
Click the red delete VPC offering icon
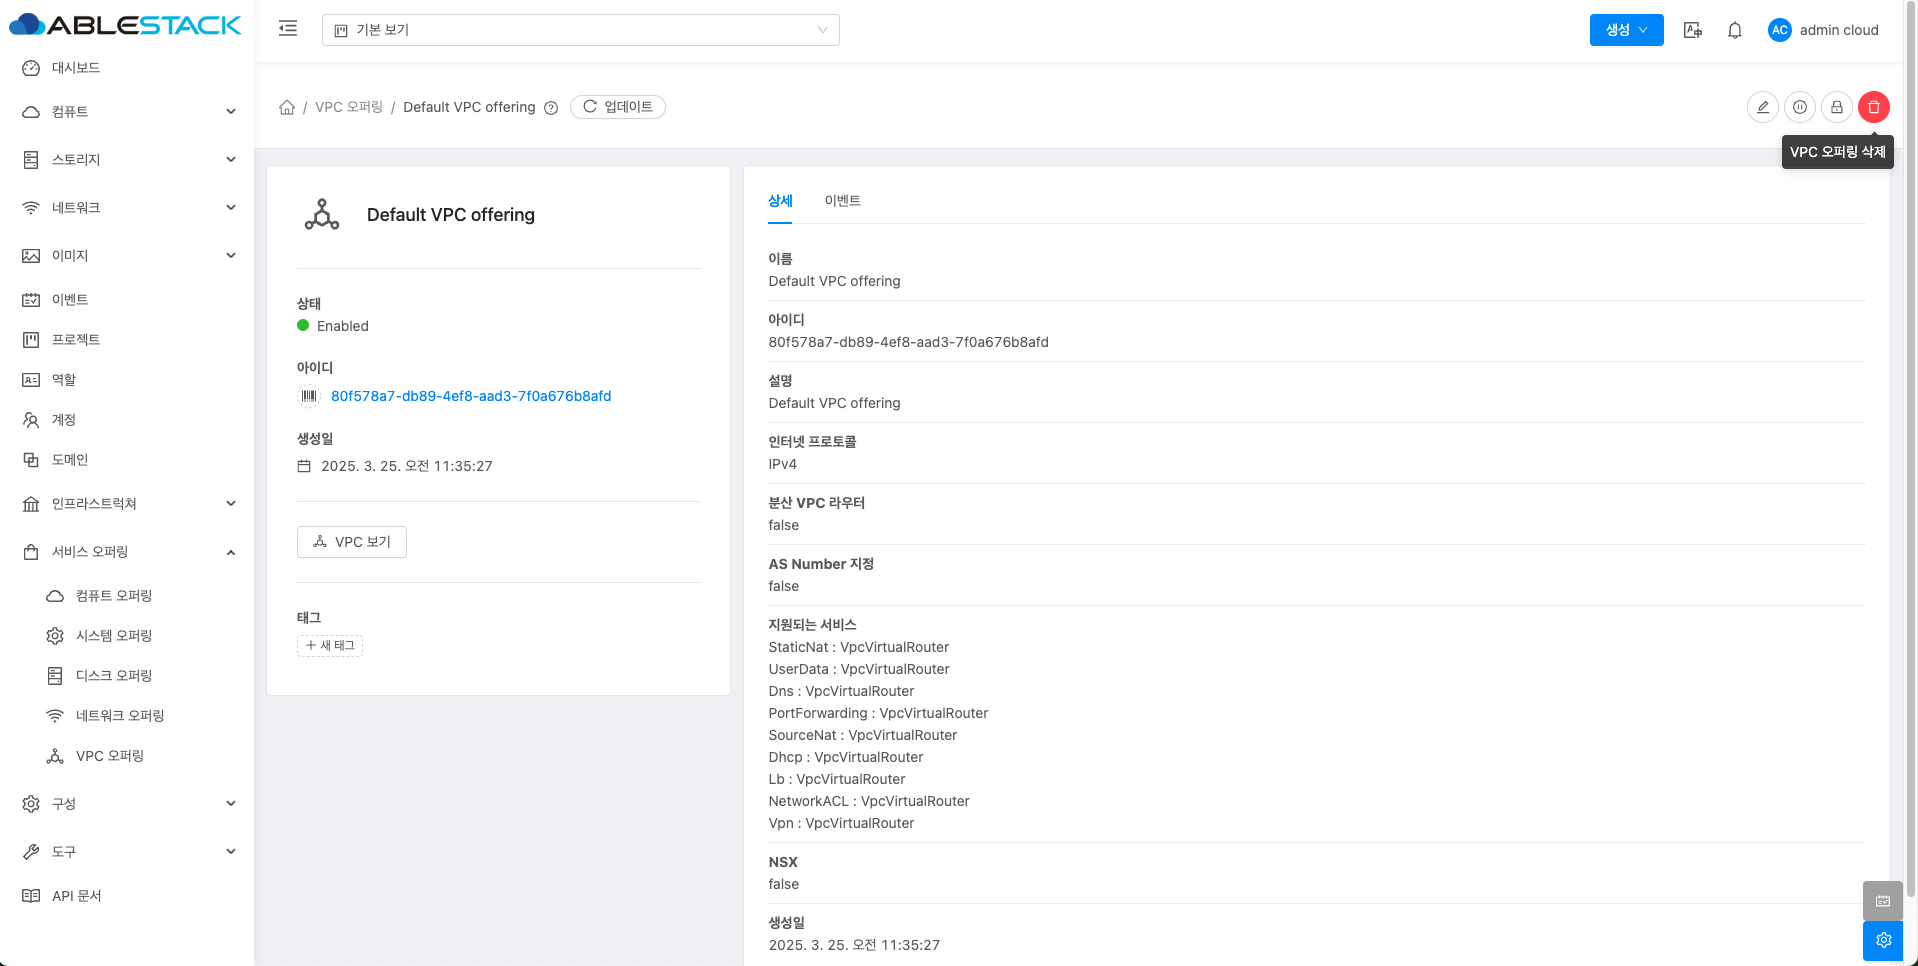1873,107
